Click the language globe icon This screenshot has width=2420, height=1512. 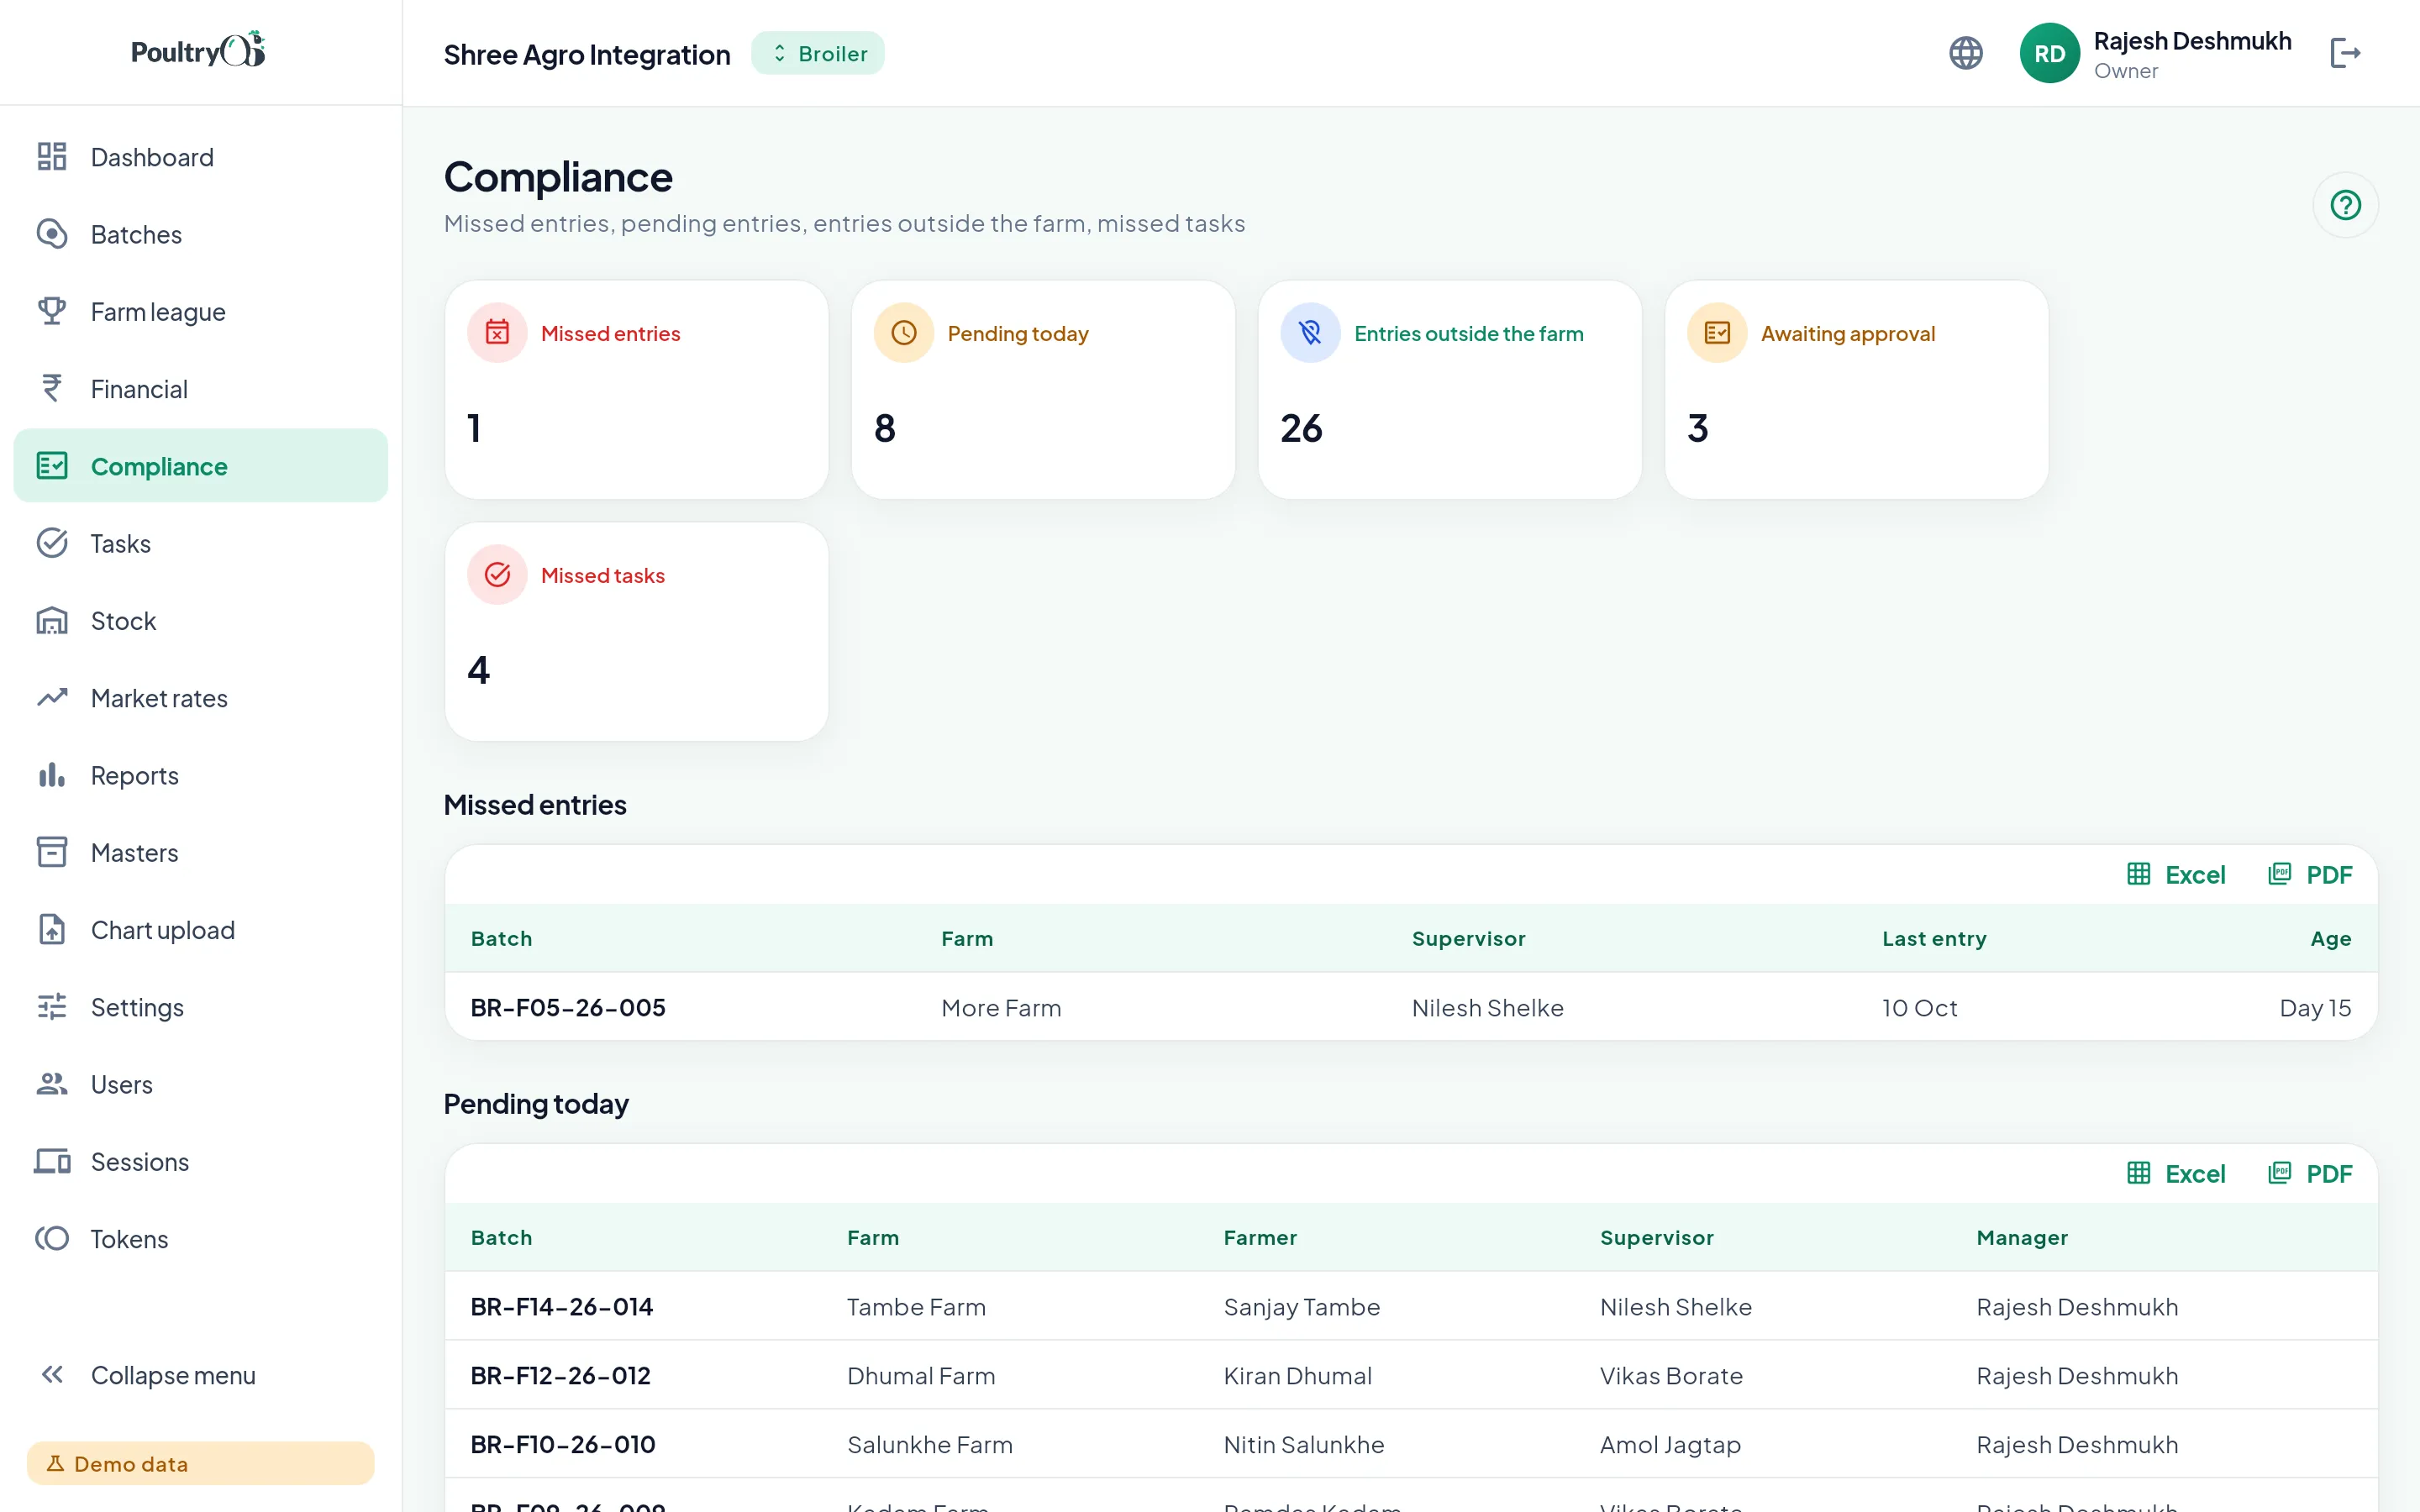[1966, 53]
